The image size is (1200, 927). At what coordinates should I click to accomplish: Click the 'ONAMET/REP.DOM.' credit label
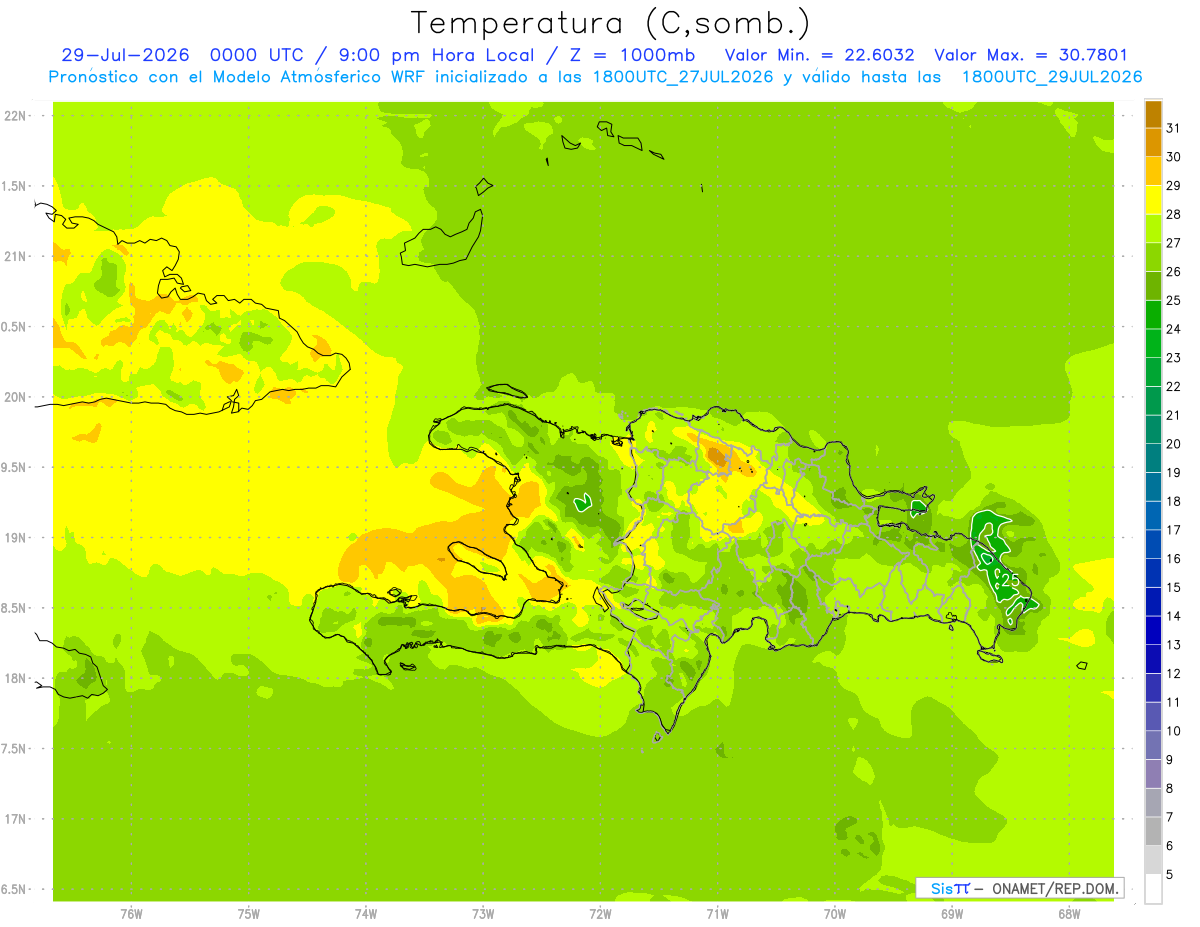click(x=1056, y=888)
